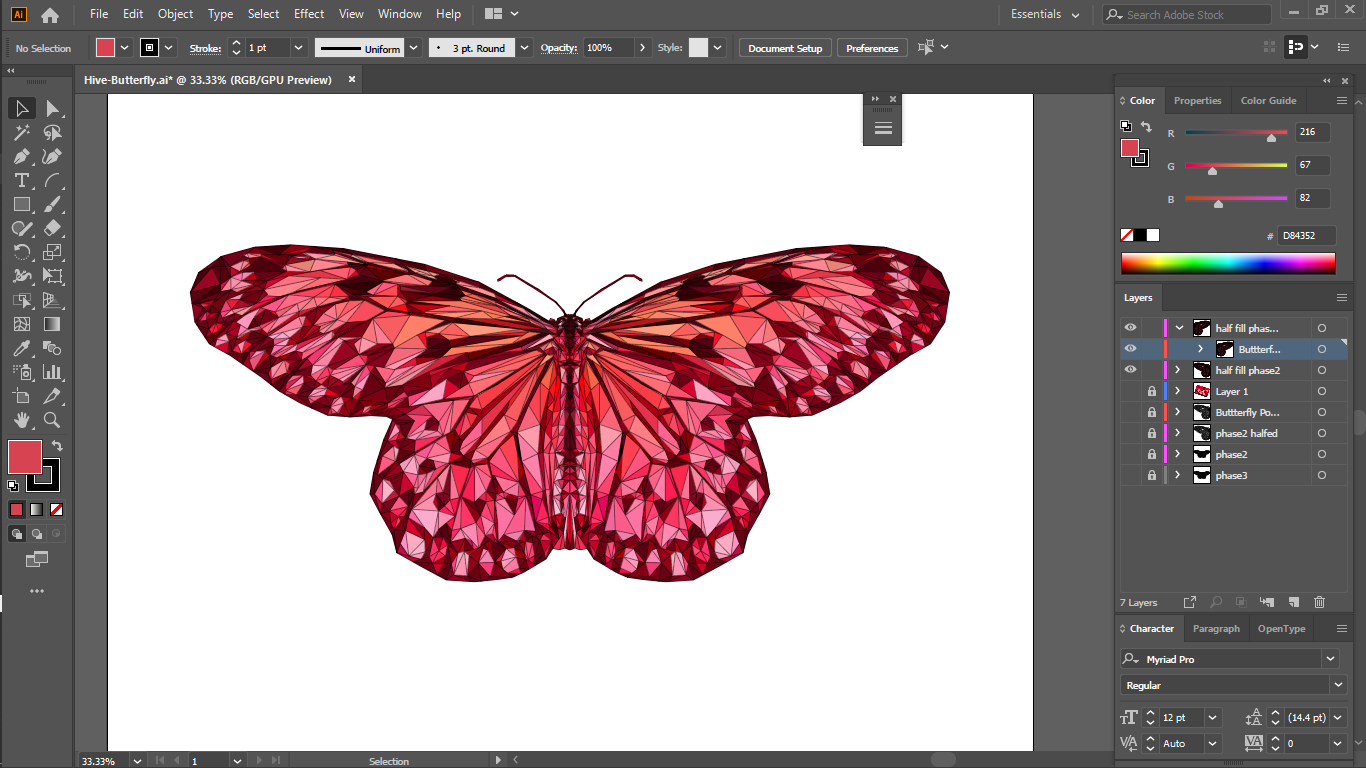1366x768 pixels.
Task: Switch to the Paragraph tab
Action: 1216,629
